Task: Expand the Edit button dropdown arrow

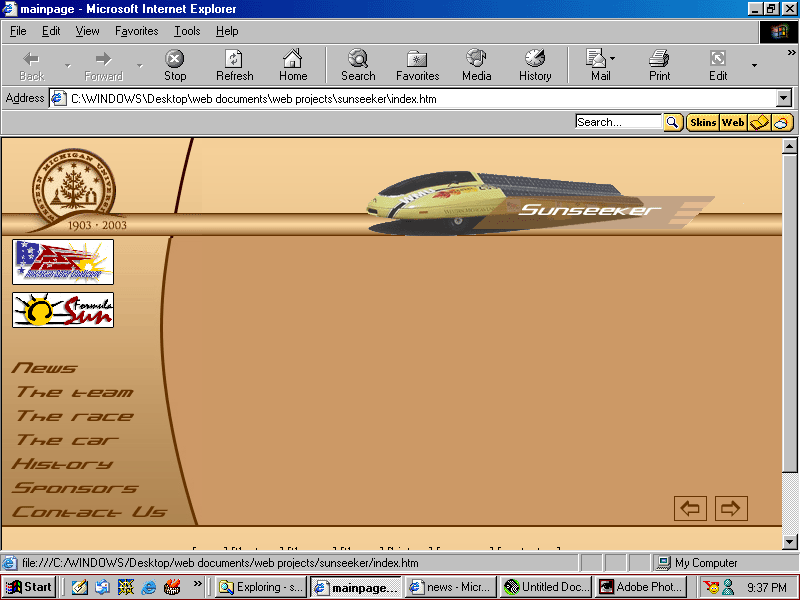Action: pos(754,65)
